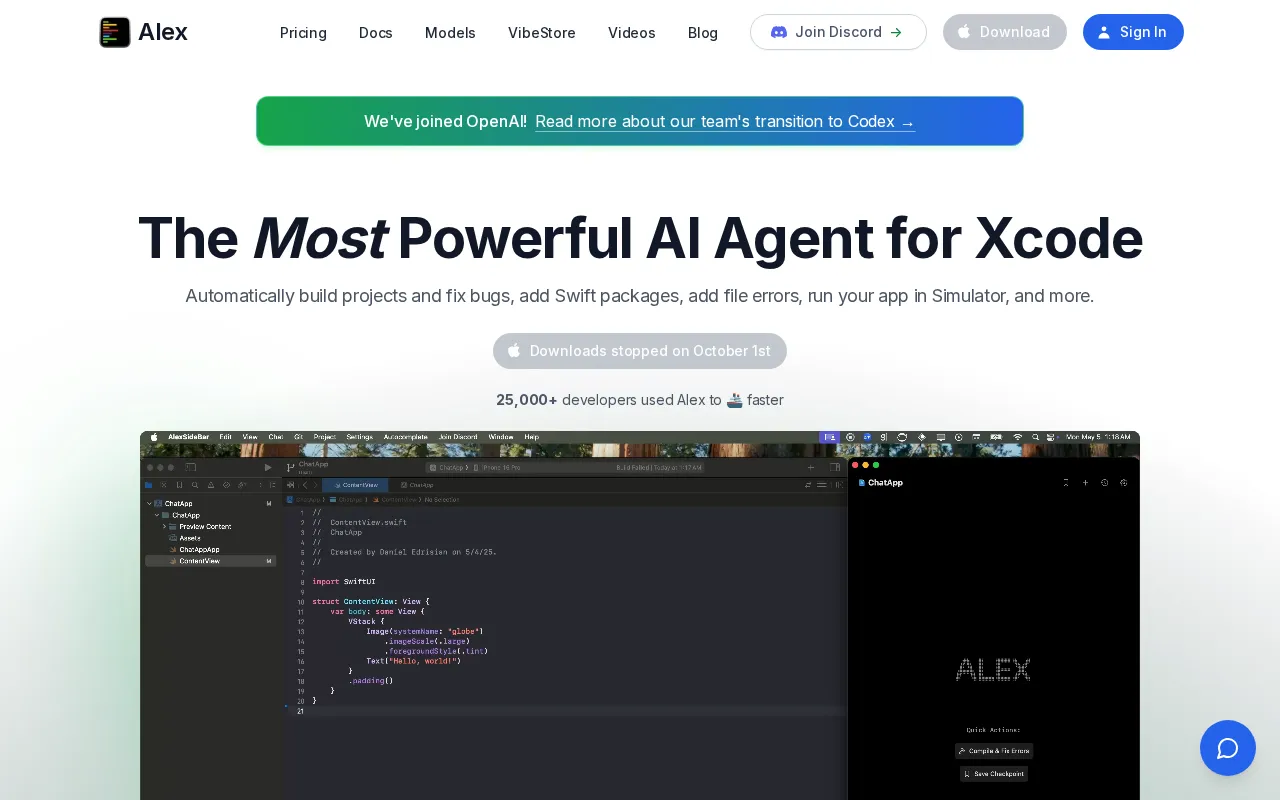This screenshot has width=1280, height=800.
Task: Click the Alex logo icon in header
Action: (x=115, y=32)
